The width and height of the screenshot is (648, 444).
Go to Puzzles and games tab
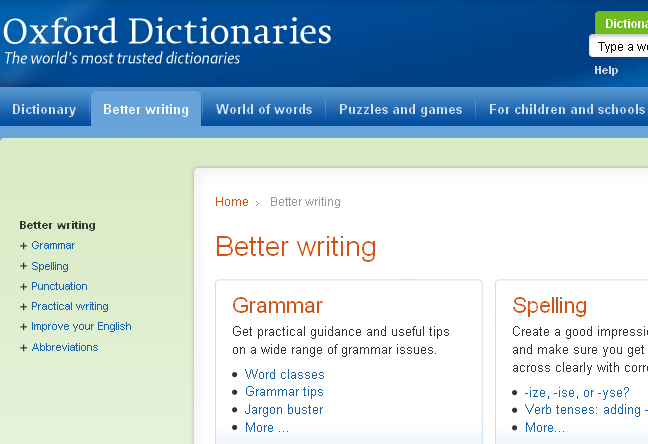tap(400, 109)
